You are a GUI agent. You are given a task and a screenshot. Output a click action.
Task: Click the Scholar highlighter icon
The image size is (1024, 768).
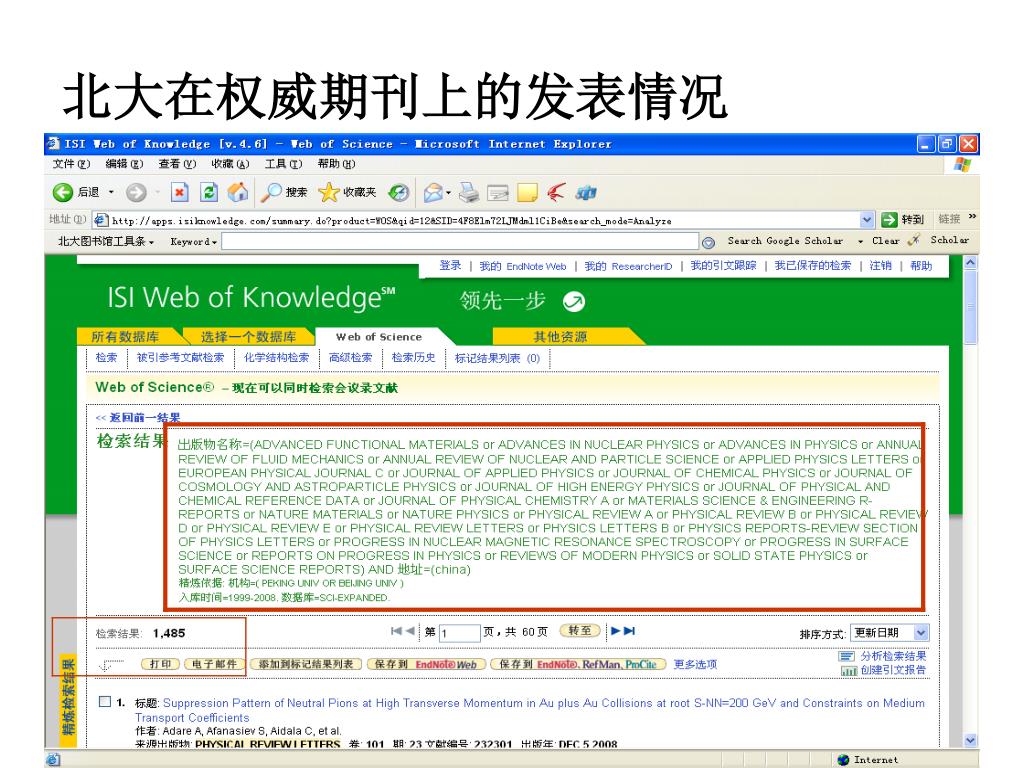[914, 240]
